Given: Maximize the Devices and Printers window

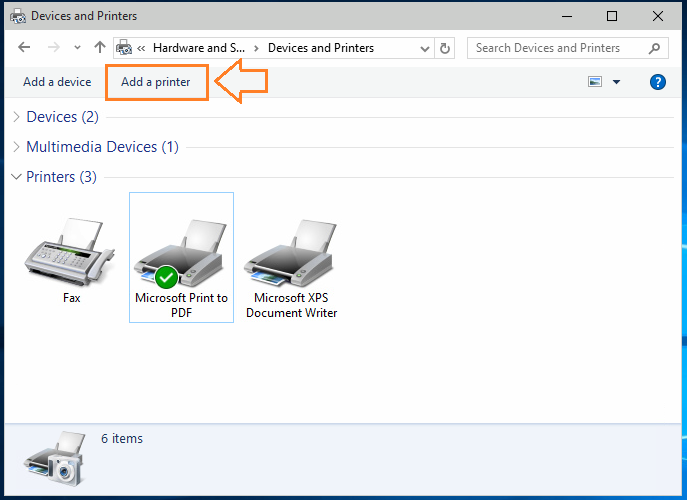Looking at the screenshot, I should [612, 16].
